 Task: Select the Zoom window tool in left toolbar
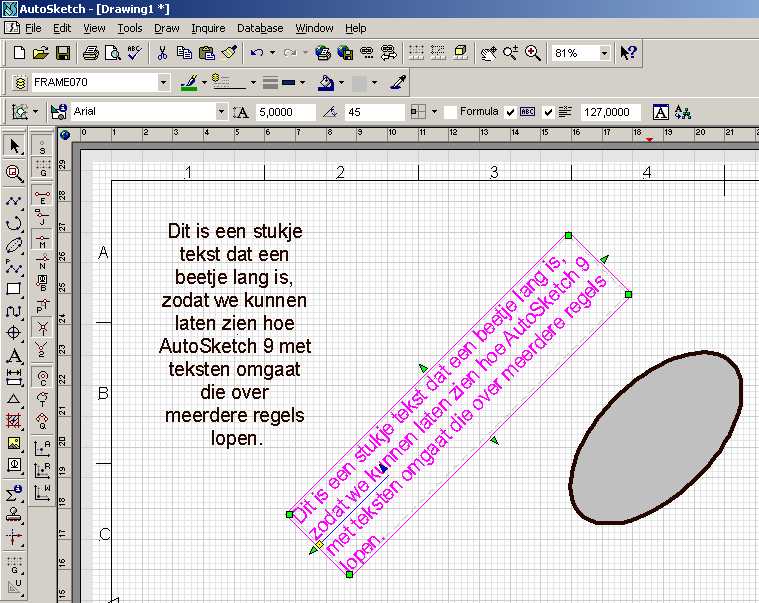coord(14,173)
